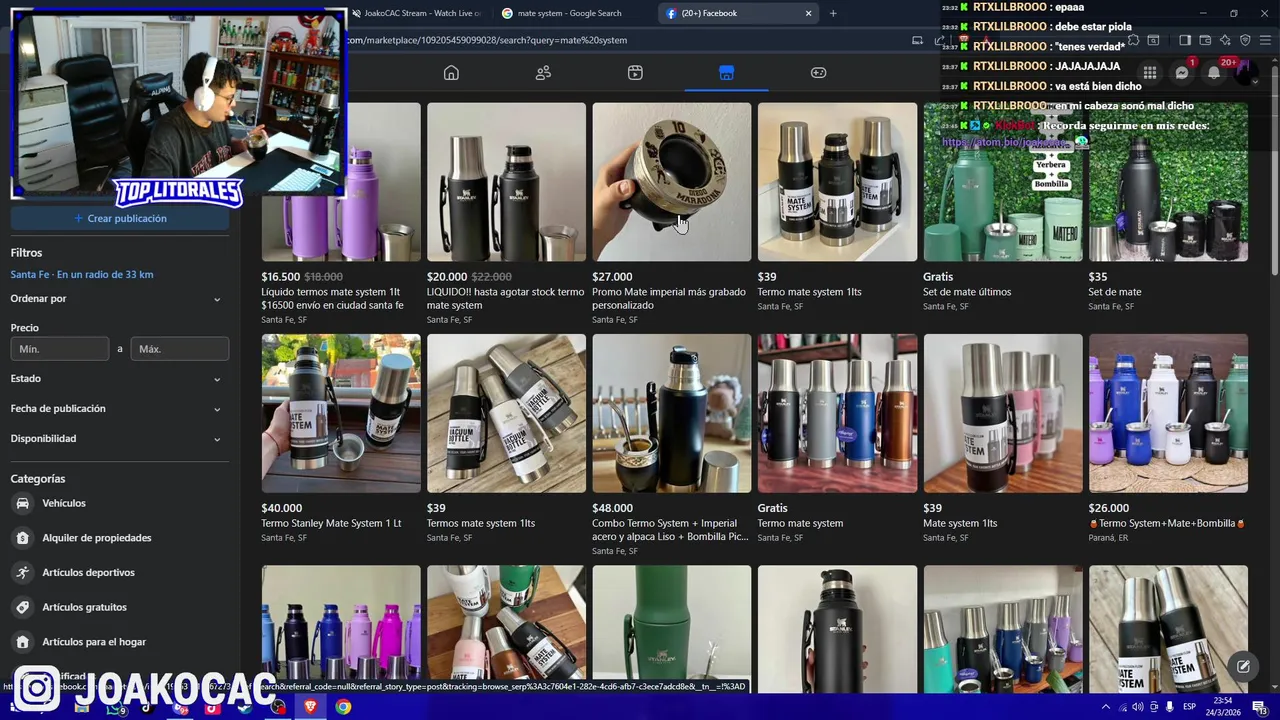Screen dimensions: 1280x720
Task: Open browser extensions puzzle icon
Action: click(1133, 40)
